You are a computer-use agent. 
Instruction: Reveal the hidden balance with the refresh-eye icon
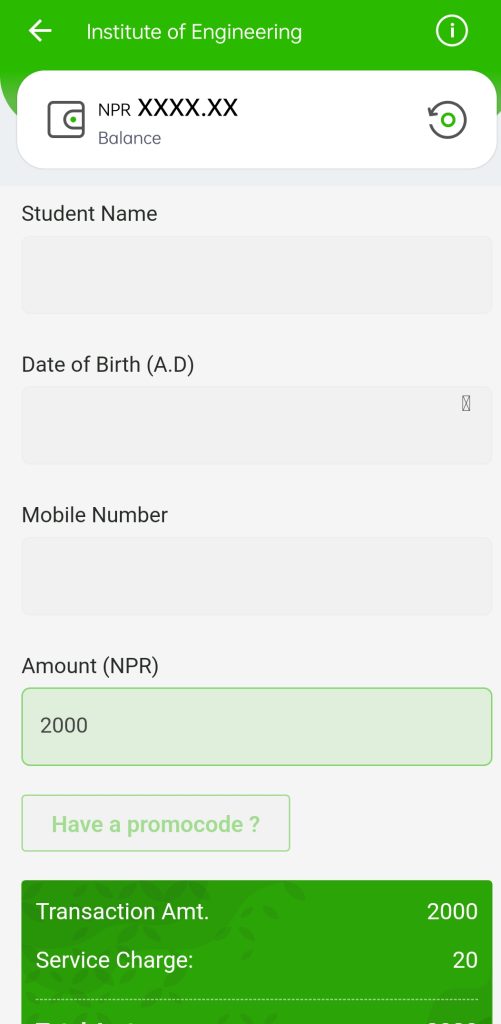coord(447,120)
